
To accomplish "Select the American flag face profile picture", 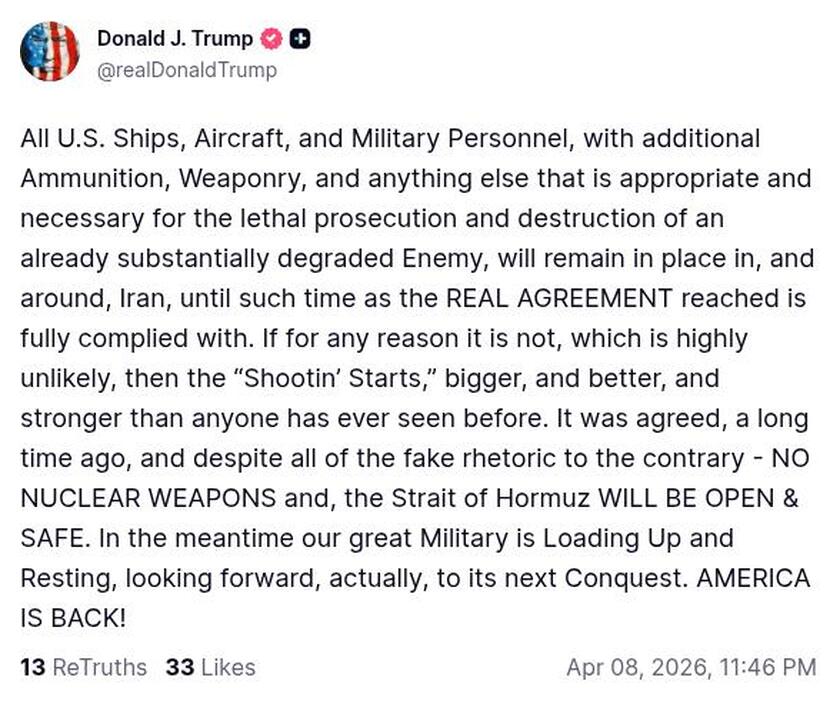I will pyautogui.click(x=50, y=52).
